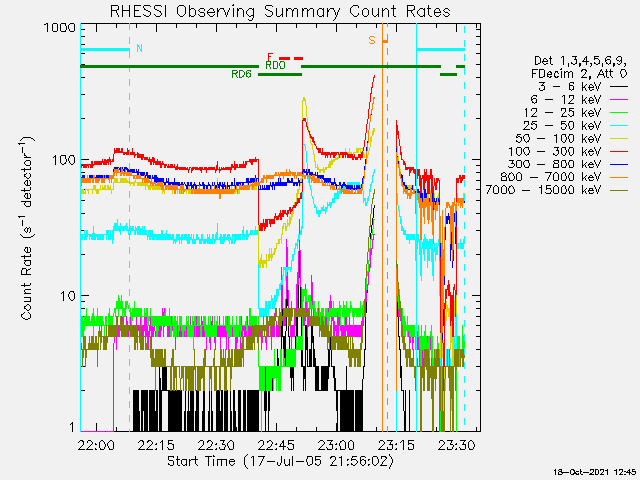Click the olive line swatch for 7000 - 15000 keV
The image size is (640, 480).
(619, 190)
